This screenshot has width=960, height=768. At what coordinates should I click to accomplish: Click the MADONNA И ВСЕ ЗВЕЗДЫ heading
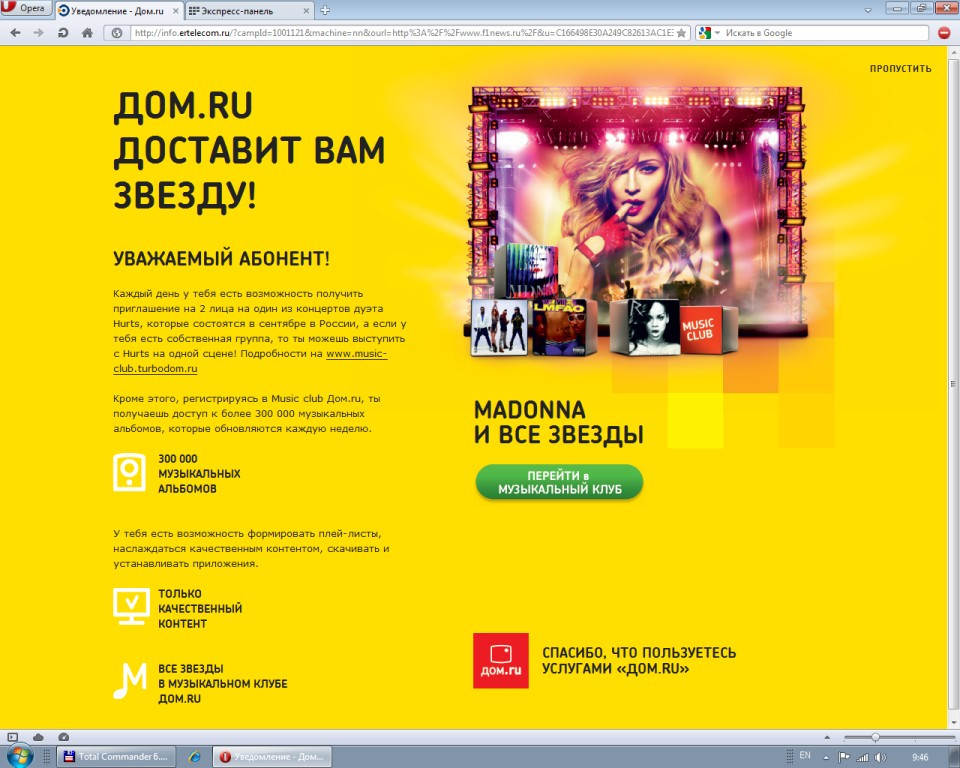pos(558,422)
